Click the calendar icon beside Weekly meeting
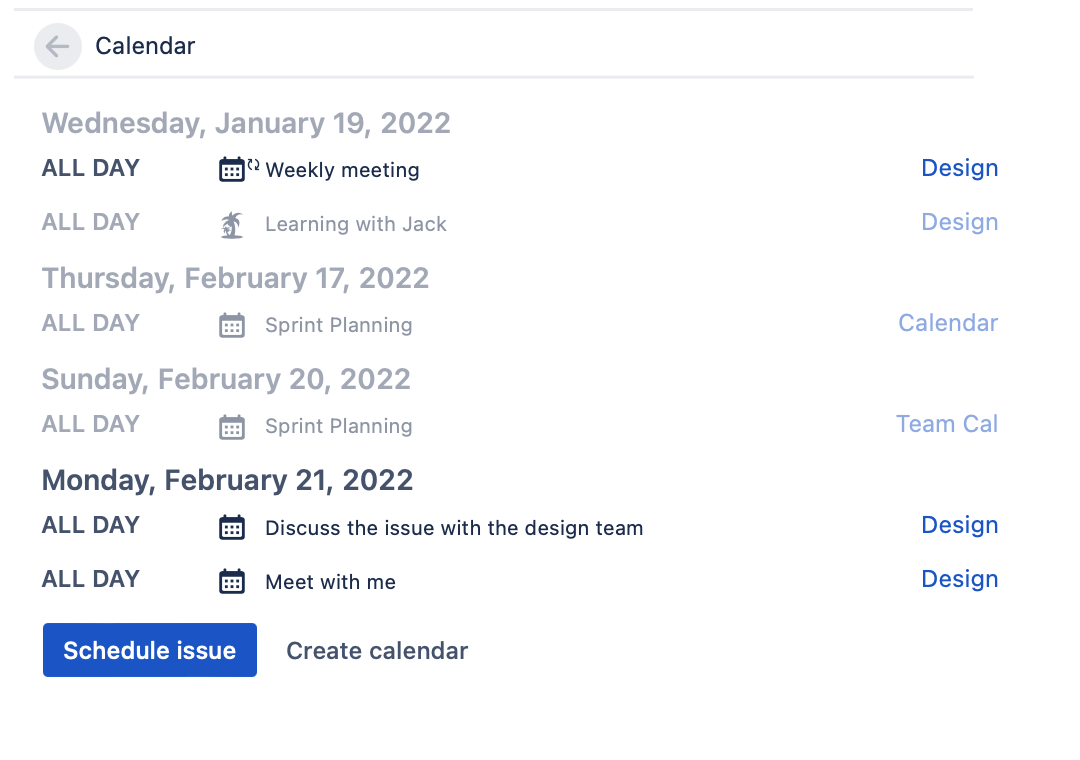Screen dimensions: 1080x760 tap(232, 169)
